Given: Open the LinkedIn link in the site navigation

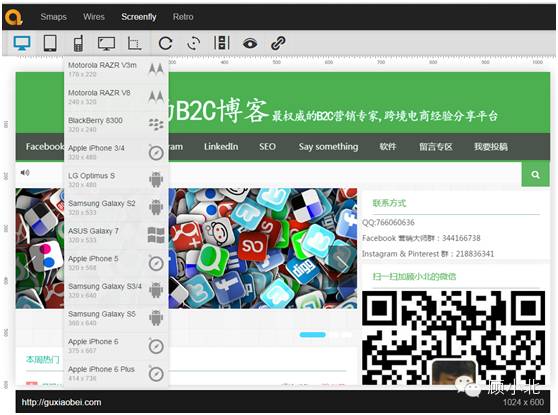Looking at the screenshot, I should point(221,147).
